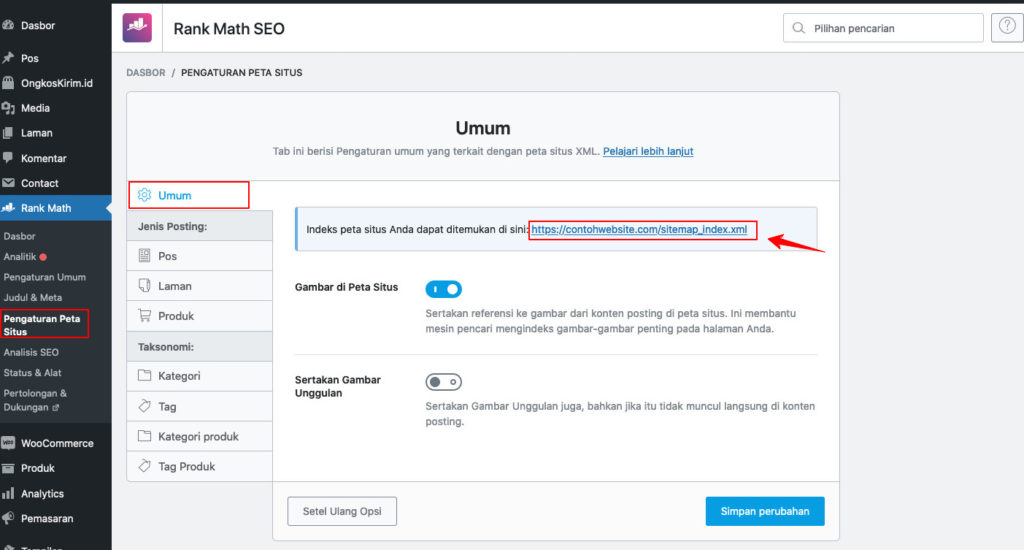Open the help question mark icon
The width and height of the screenshot is (1024, 550).
(1007, 27)
